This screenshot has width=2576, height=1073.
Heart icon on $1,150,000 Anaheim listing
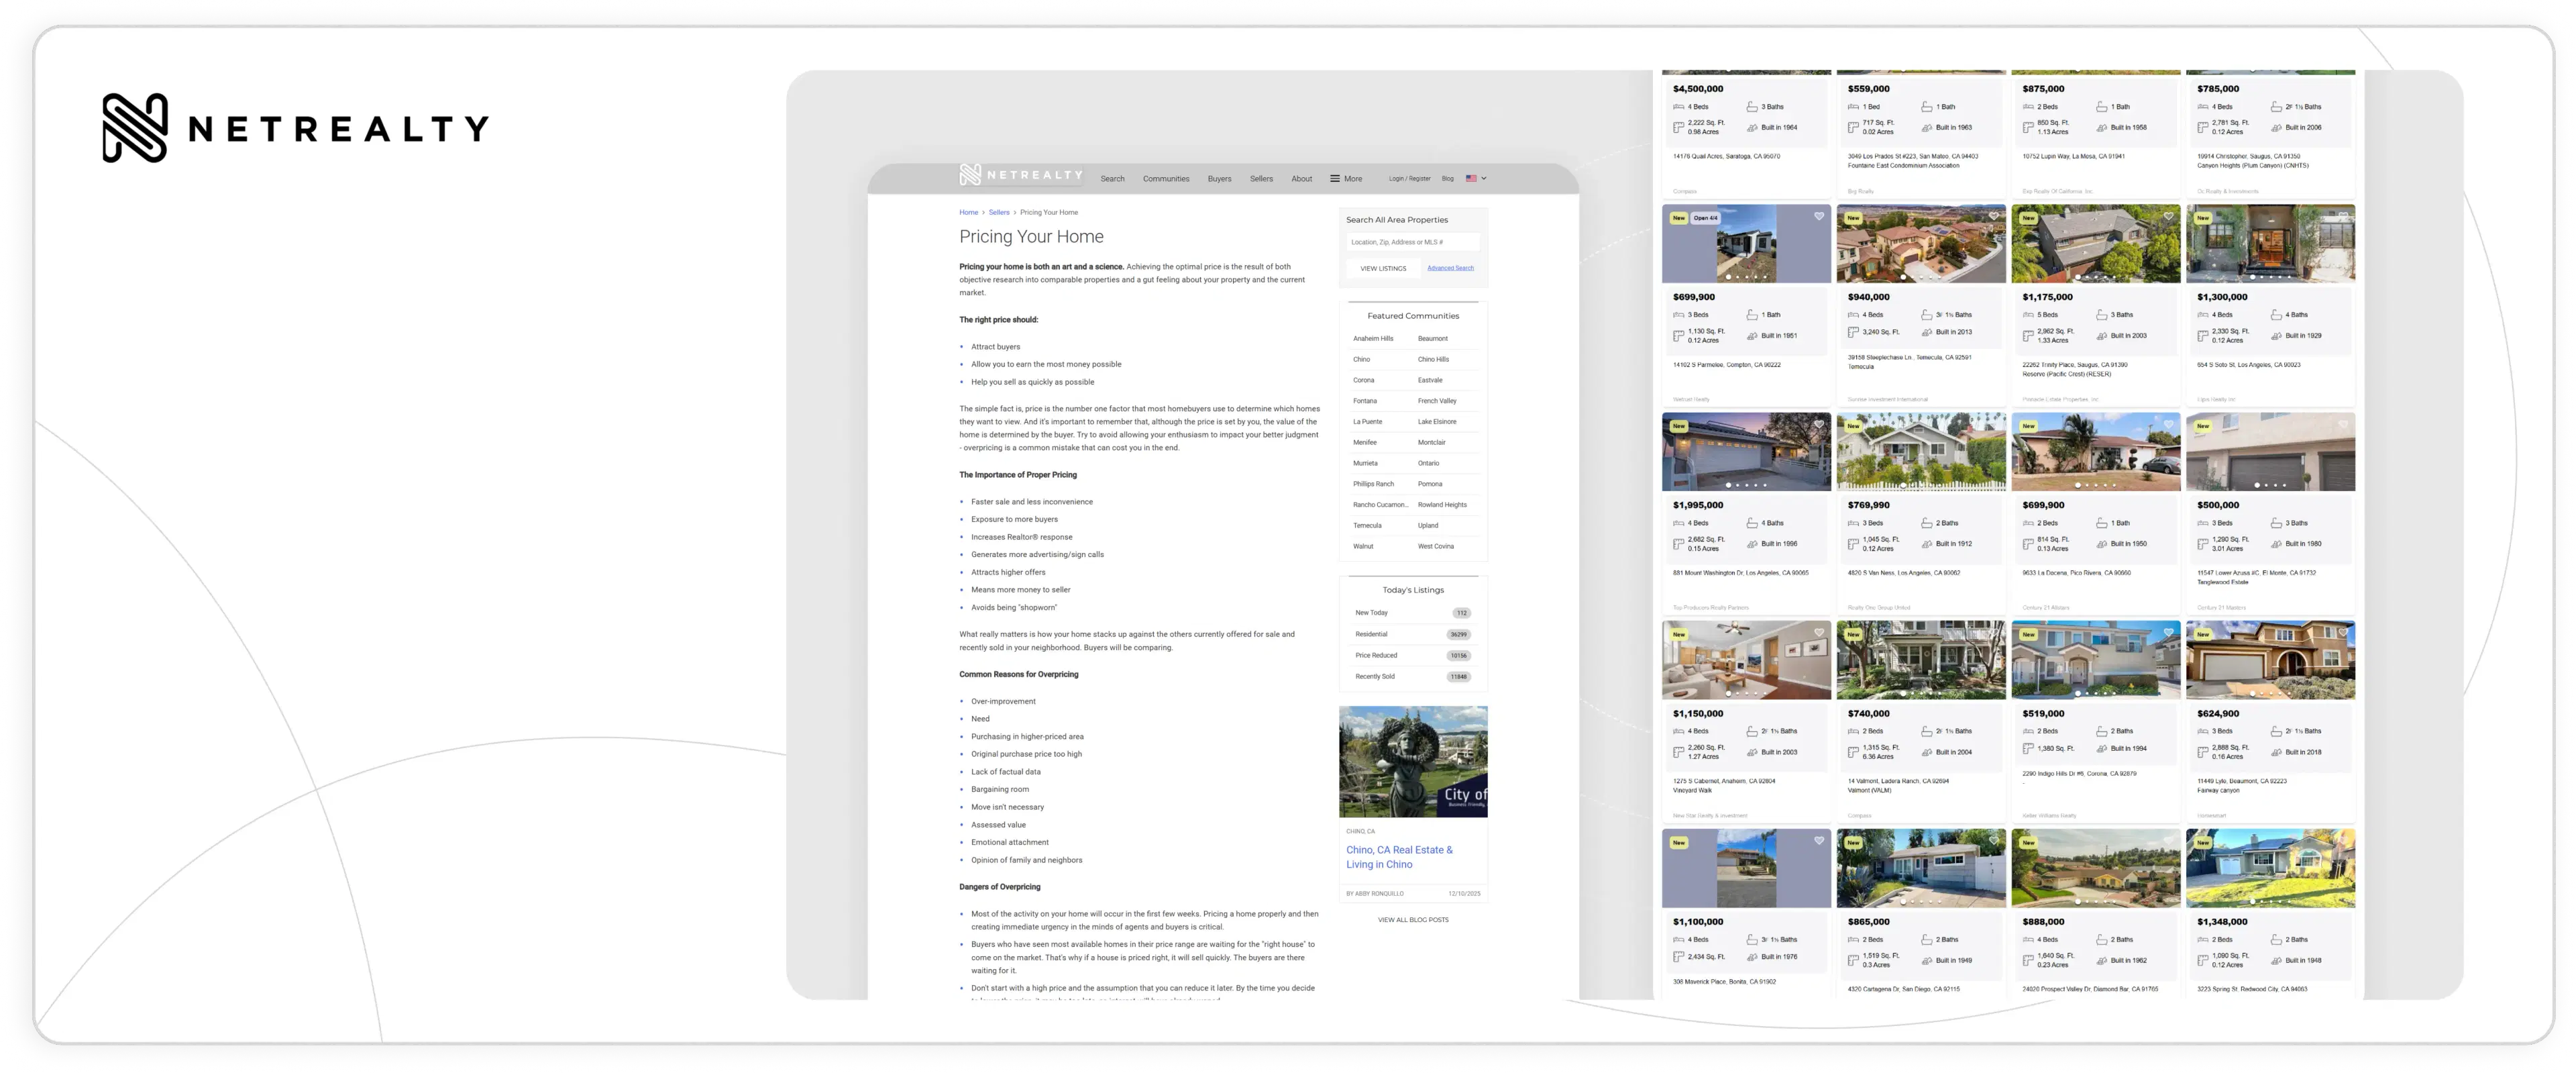[x=1819, y=633]
